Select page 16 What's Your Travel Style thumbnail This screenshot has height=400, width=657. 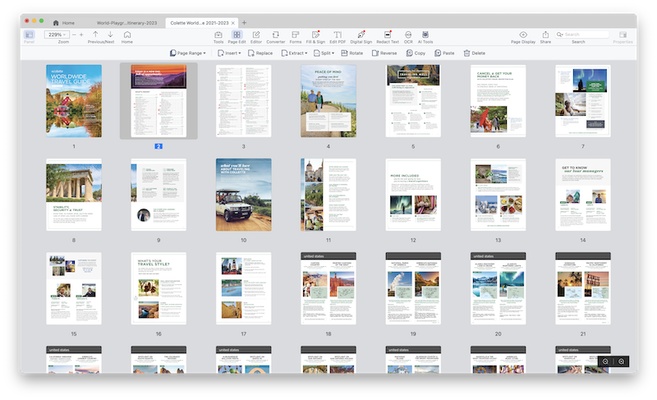[x=158, y=289]
